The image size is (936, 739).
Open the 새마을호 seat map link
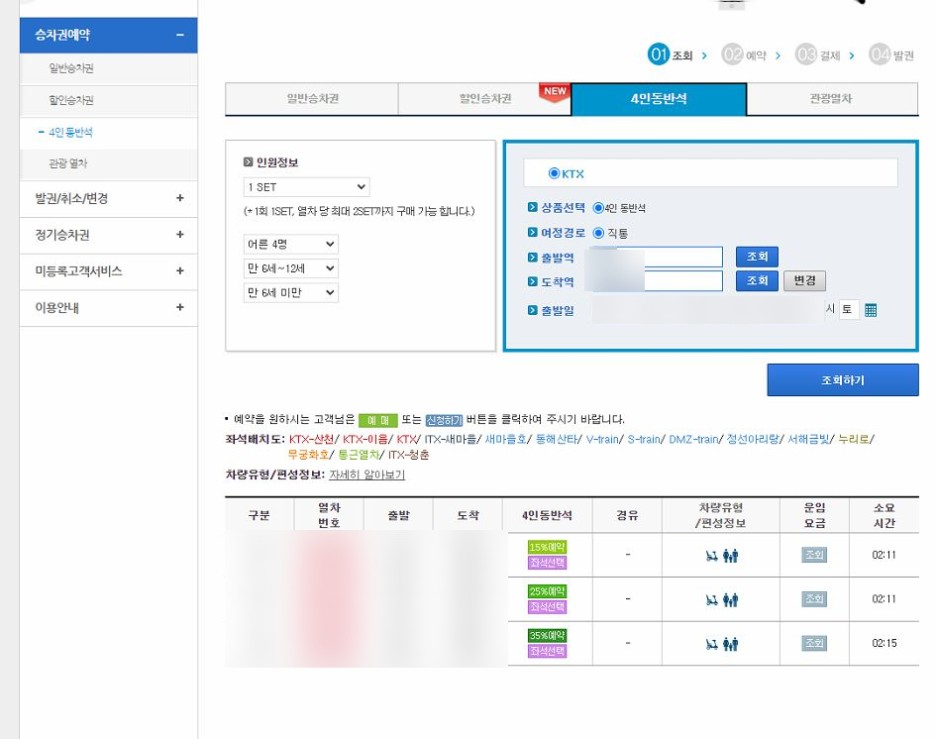(505, 439)
